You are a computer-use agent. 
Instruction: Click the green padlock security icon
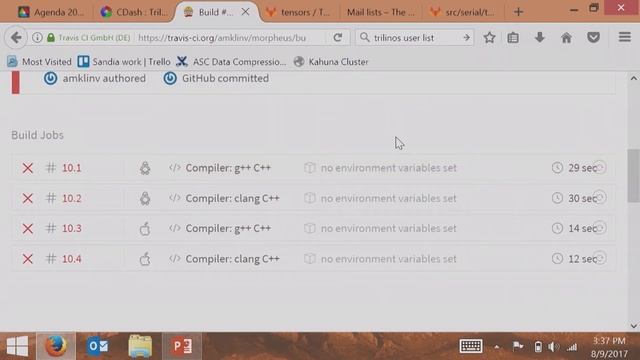pyautogui.click(x=51, y=38)
